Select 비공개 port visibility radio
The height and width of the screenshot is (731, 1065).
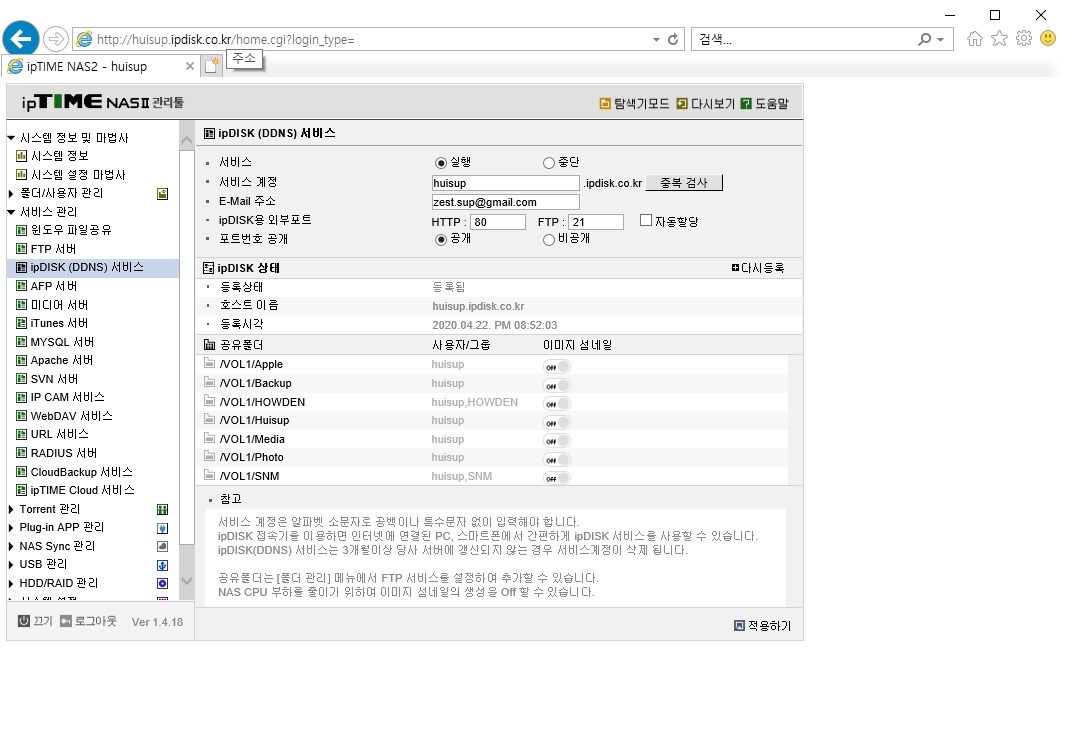coord(549,240)
